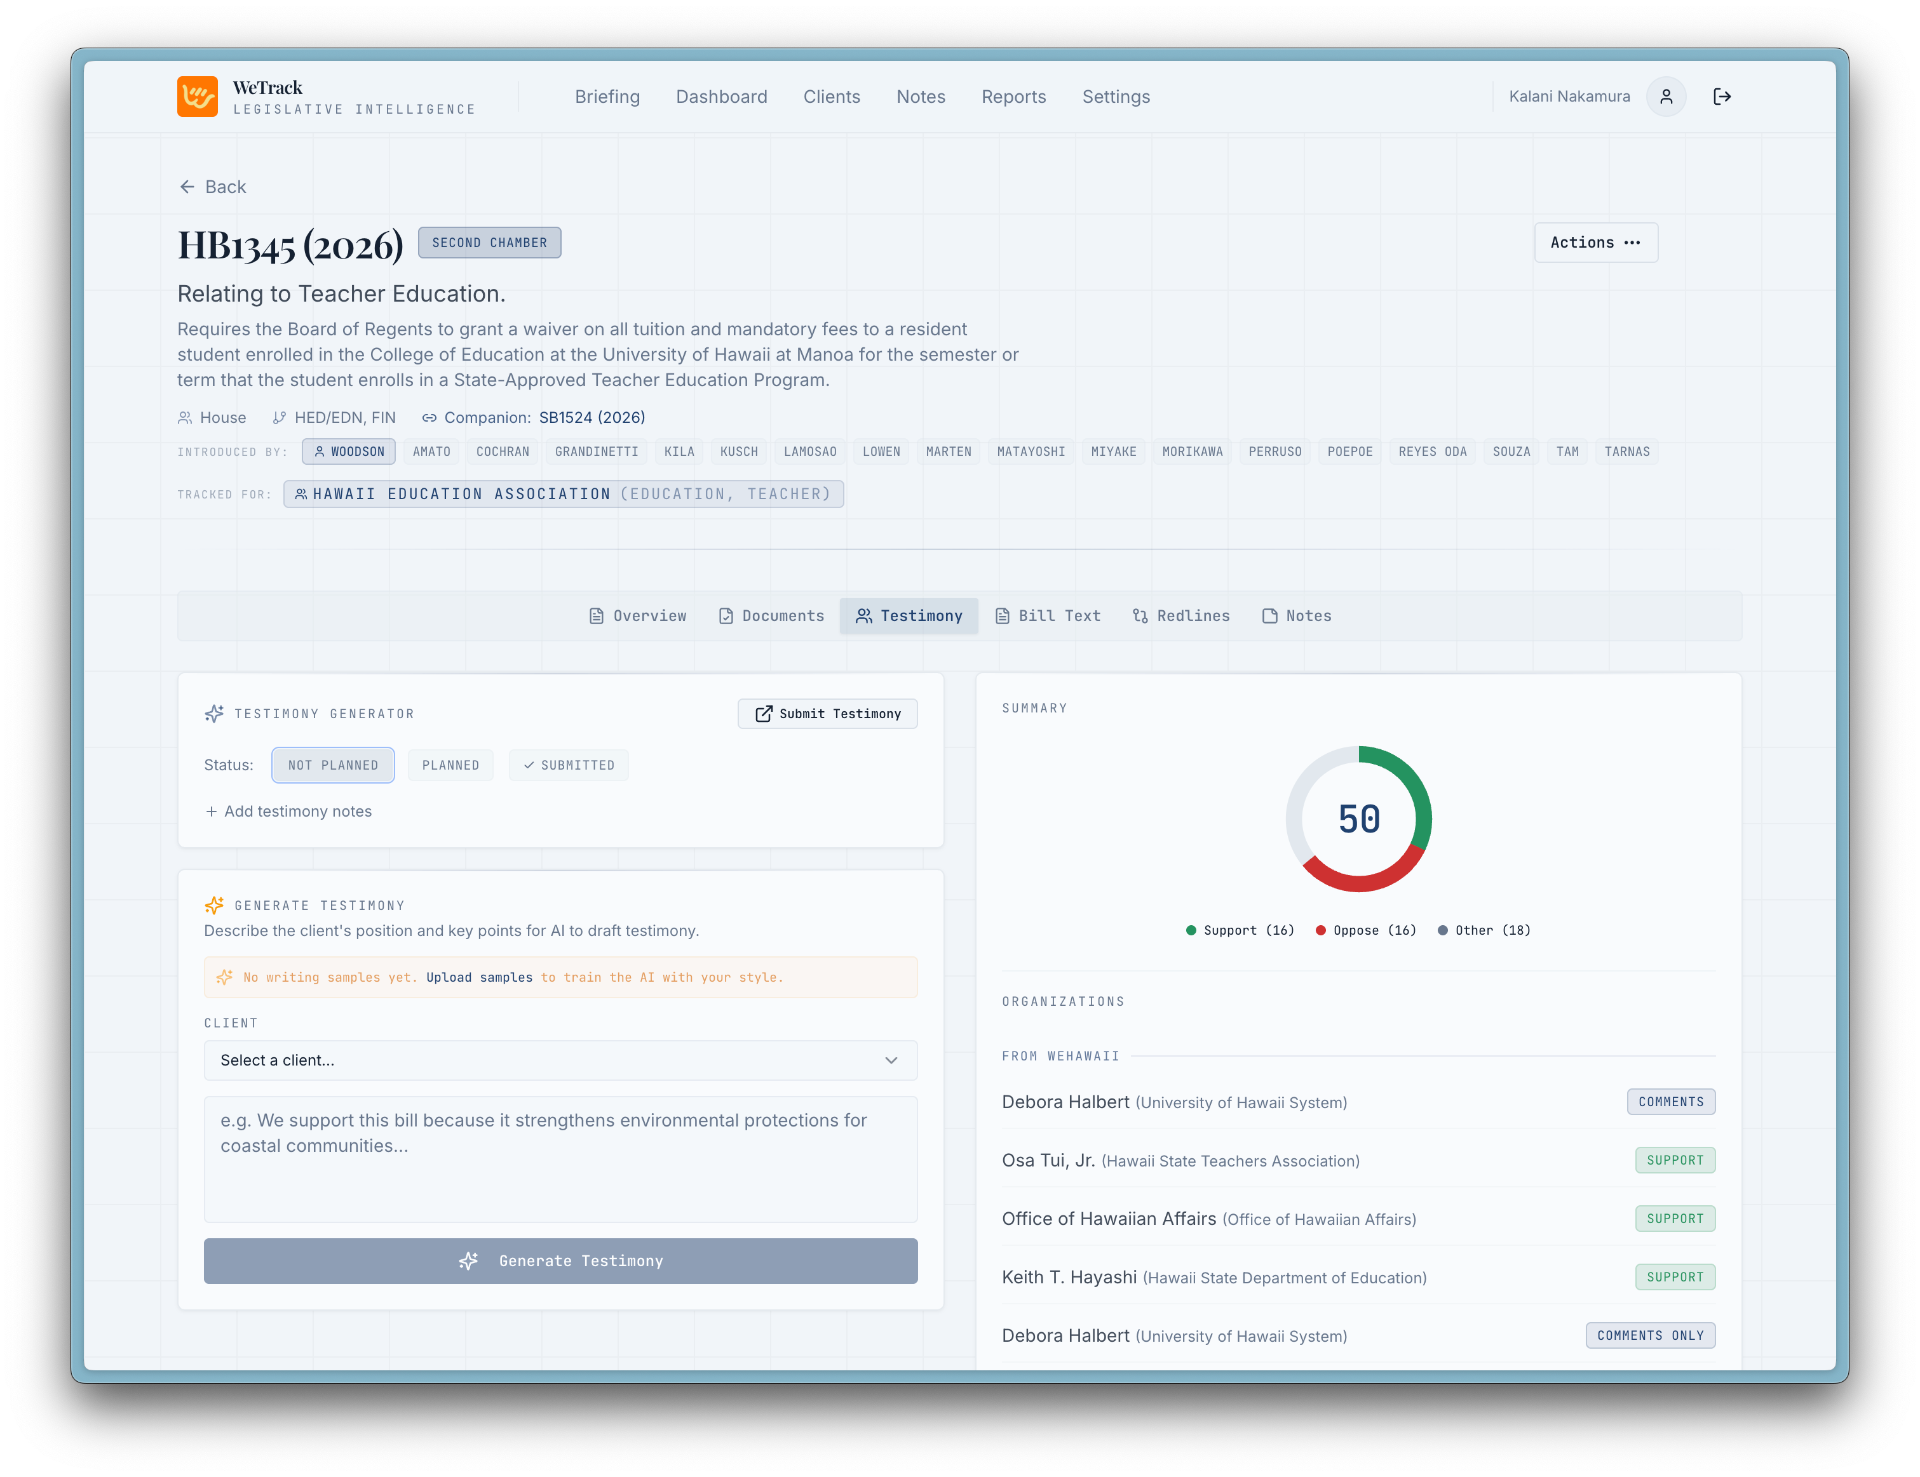
Task: Click the logout icon in the header
Action: (x=1722, y=96)
